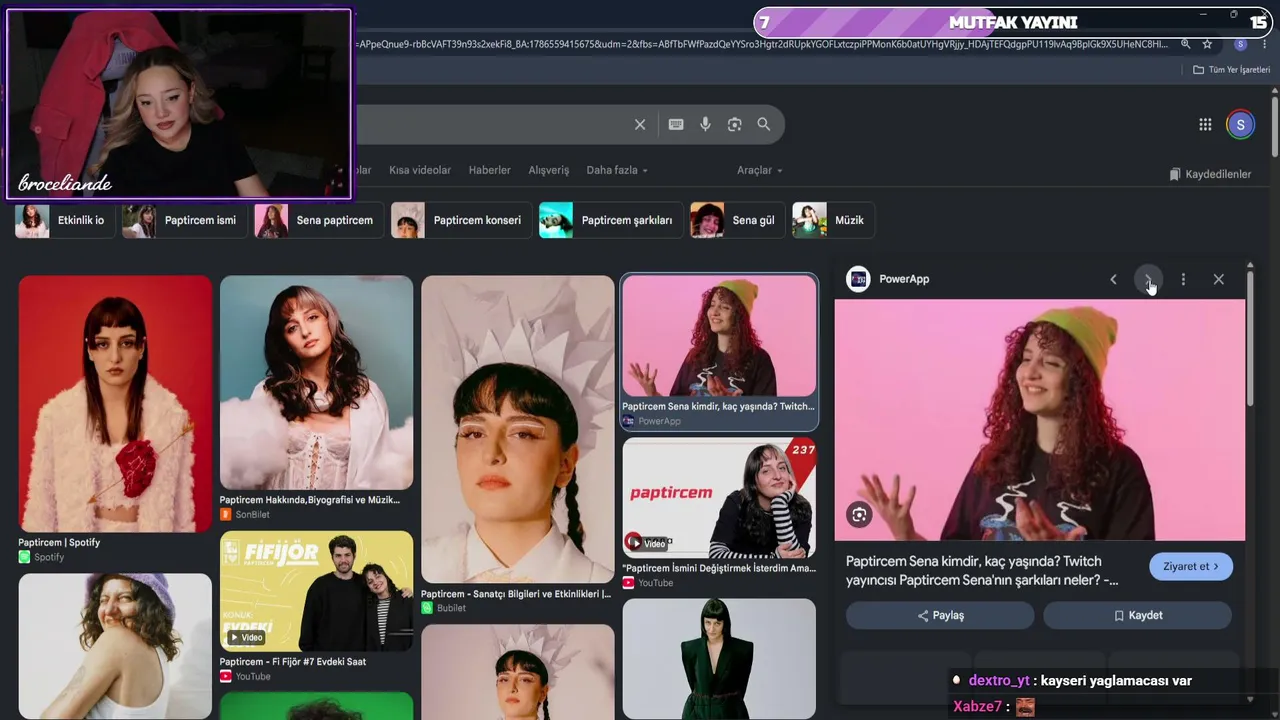1280x720 pixels.
Task: Open the Fi Fijör #7 video thumbnail
Action: pyautogui.click(x=316, y=591)
